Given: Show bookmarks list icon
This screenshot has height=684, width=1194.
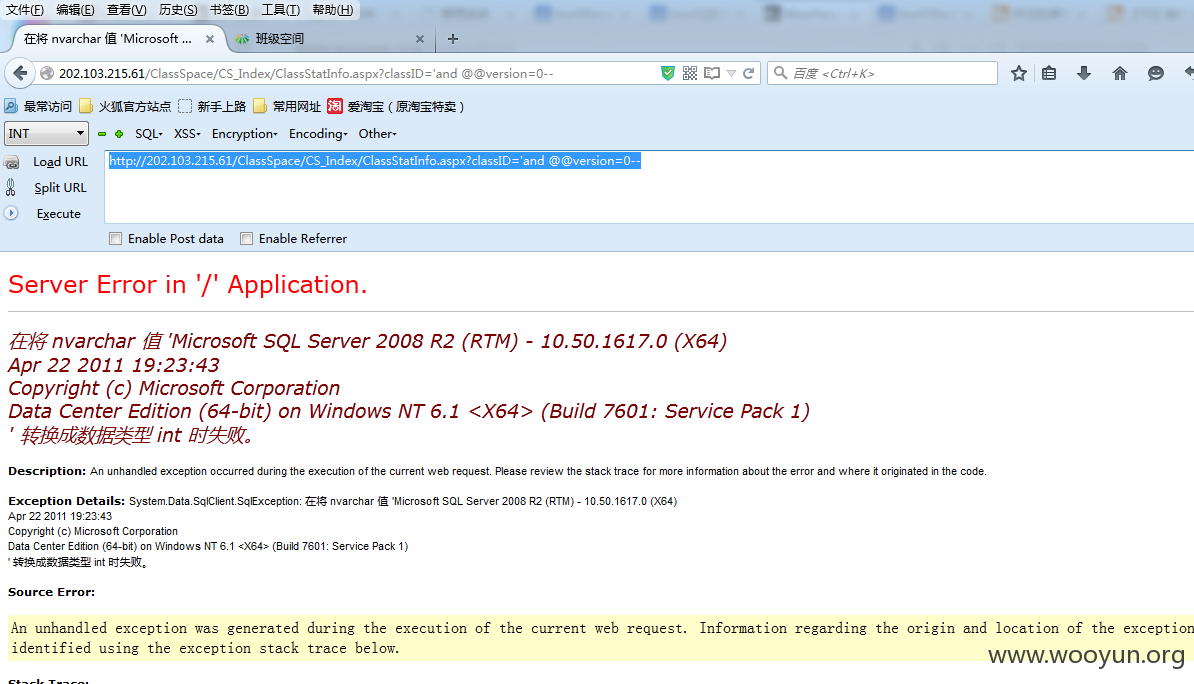Looking at the screenshot, I should tap(1049, 73).
